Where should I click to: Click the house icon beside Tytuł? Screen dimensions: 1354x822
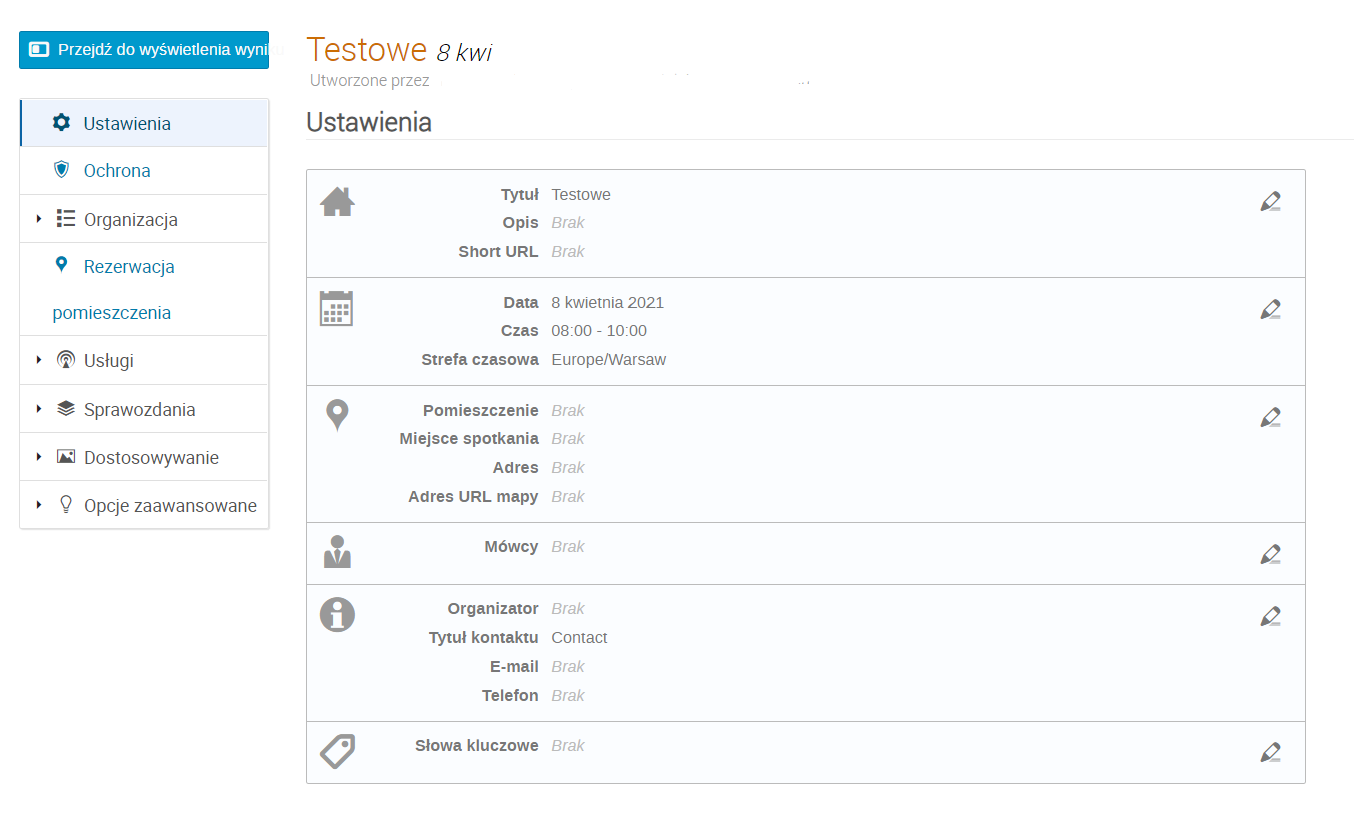[337, 202]
